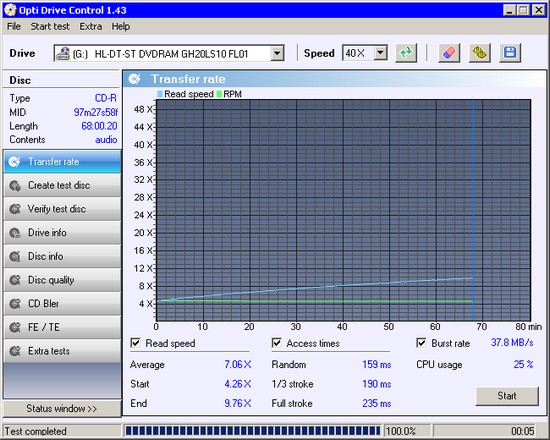The image size is (550, 440).
Task: Toggle the Access times checkbox
Action: (276, 343)
